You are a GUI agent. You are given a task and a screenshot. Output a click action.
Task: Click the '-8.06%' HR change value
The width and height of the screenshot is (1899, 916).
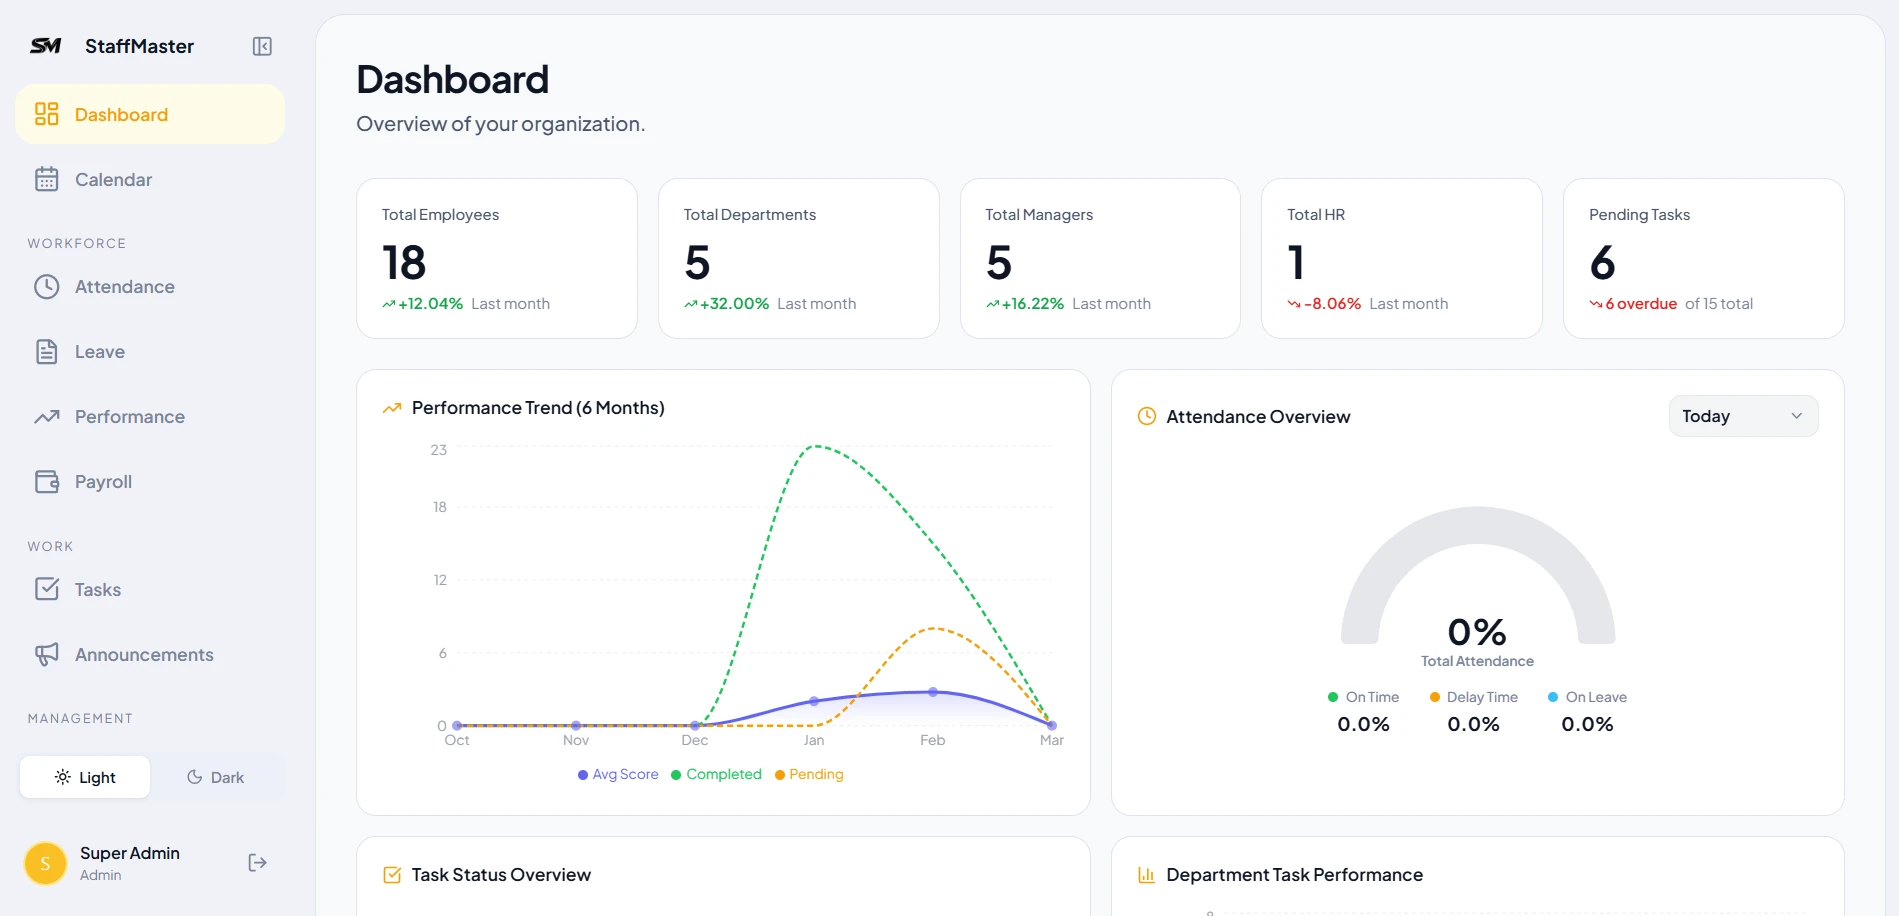1333,304
